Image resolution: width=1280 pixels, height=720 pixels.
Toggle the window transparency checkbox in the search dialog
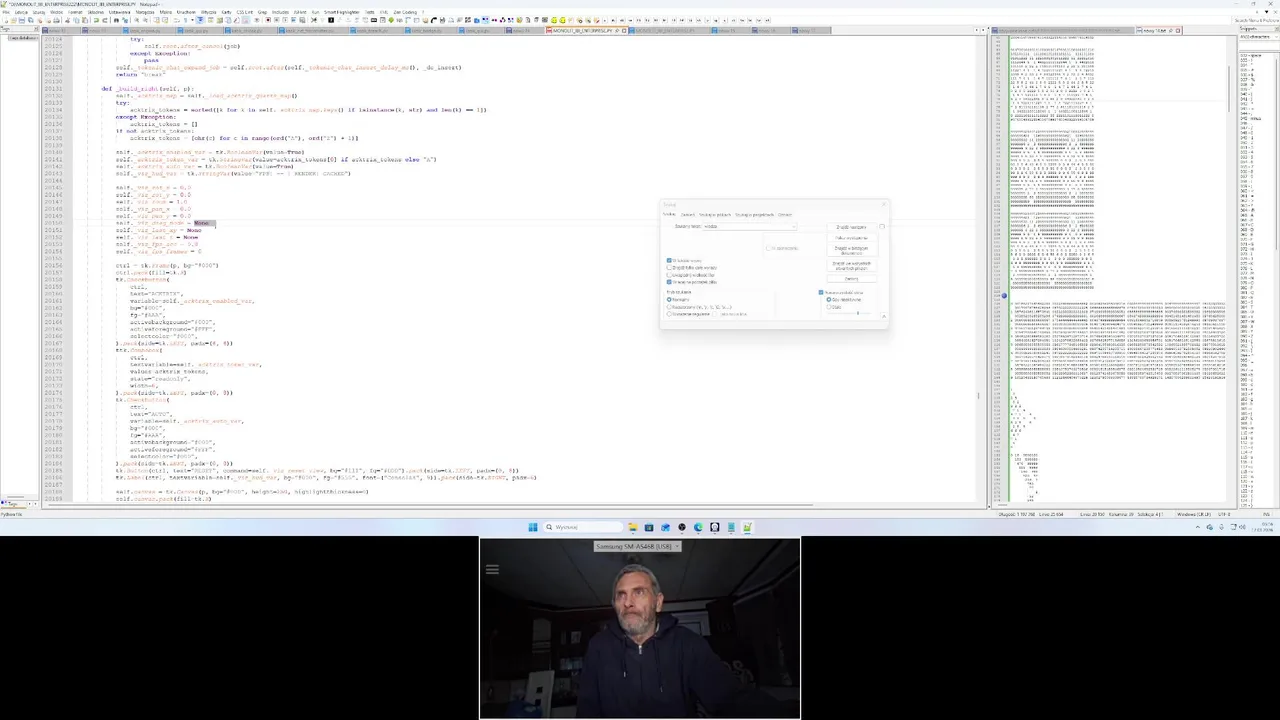(821, 292)
